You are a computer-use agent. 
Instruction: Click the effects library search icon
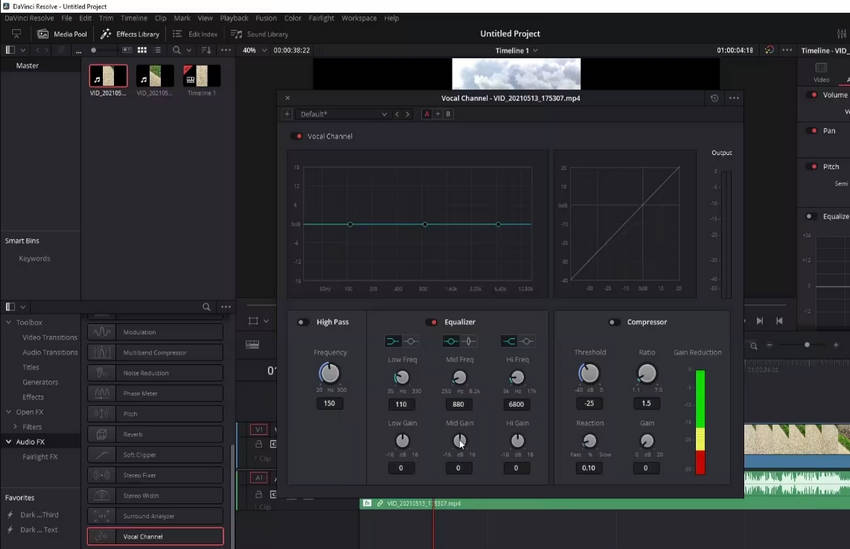click(x=206, y=307)
